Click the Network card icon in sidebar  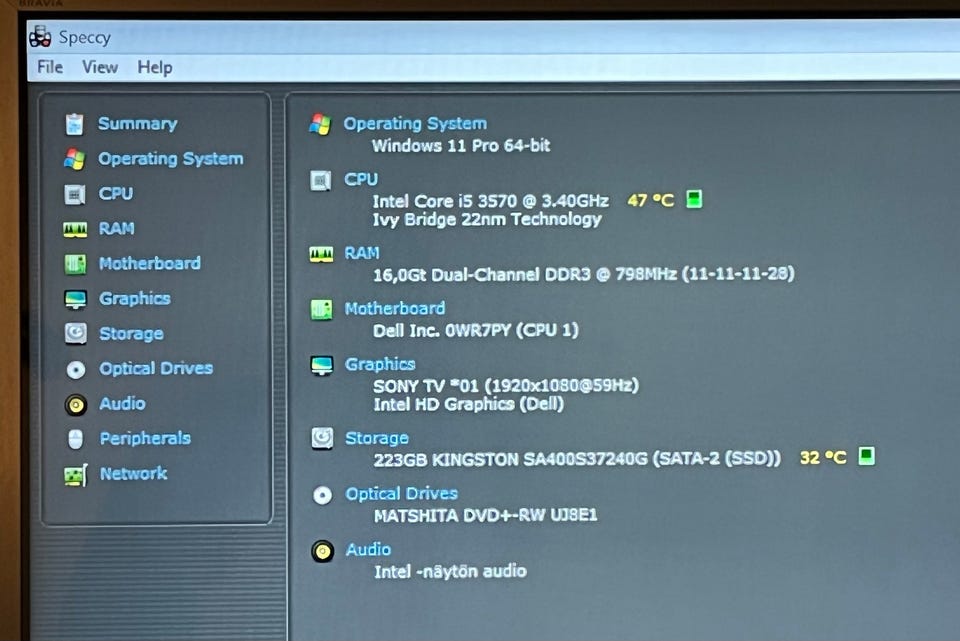pos(76,475)
